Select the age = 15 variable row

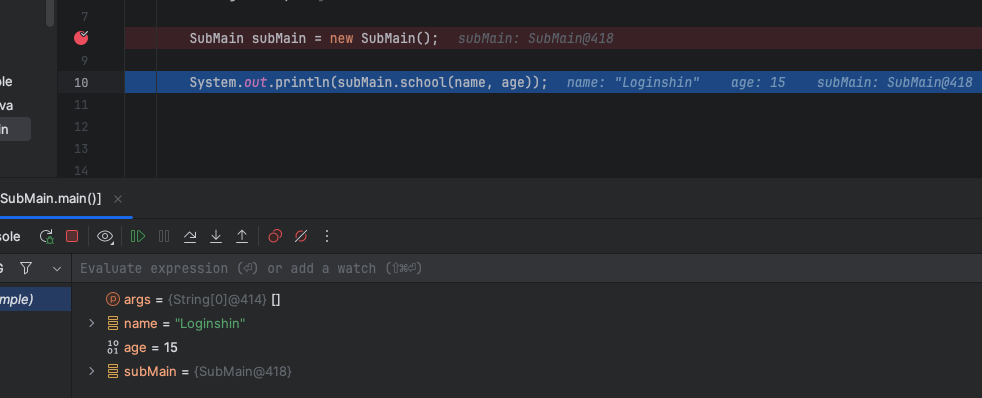coord(527,347)
